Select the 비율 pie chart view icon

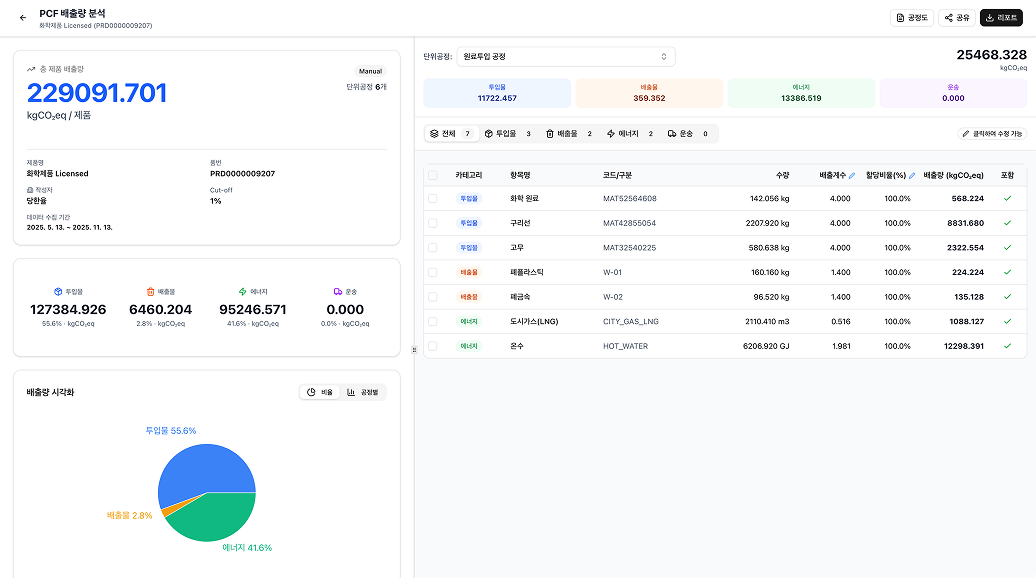pos(314,391)
